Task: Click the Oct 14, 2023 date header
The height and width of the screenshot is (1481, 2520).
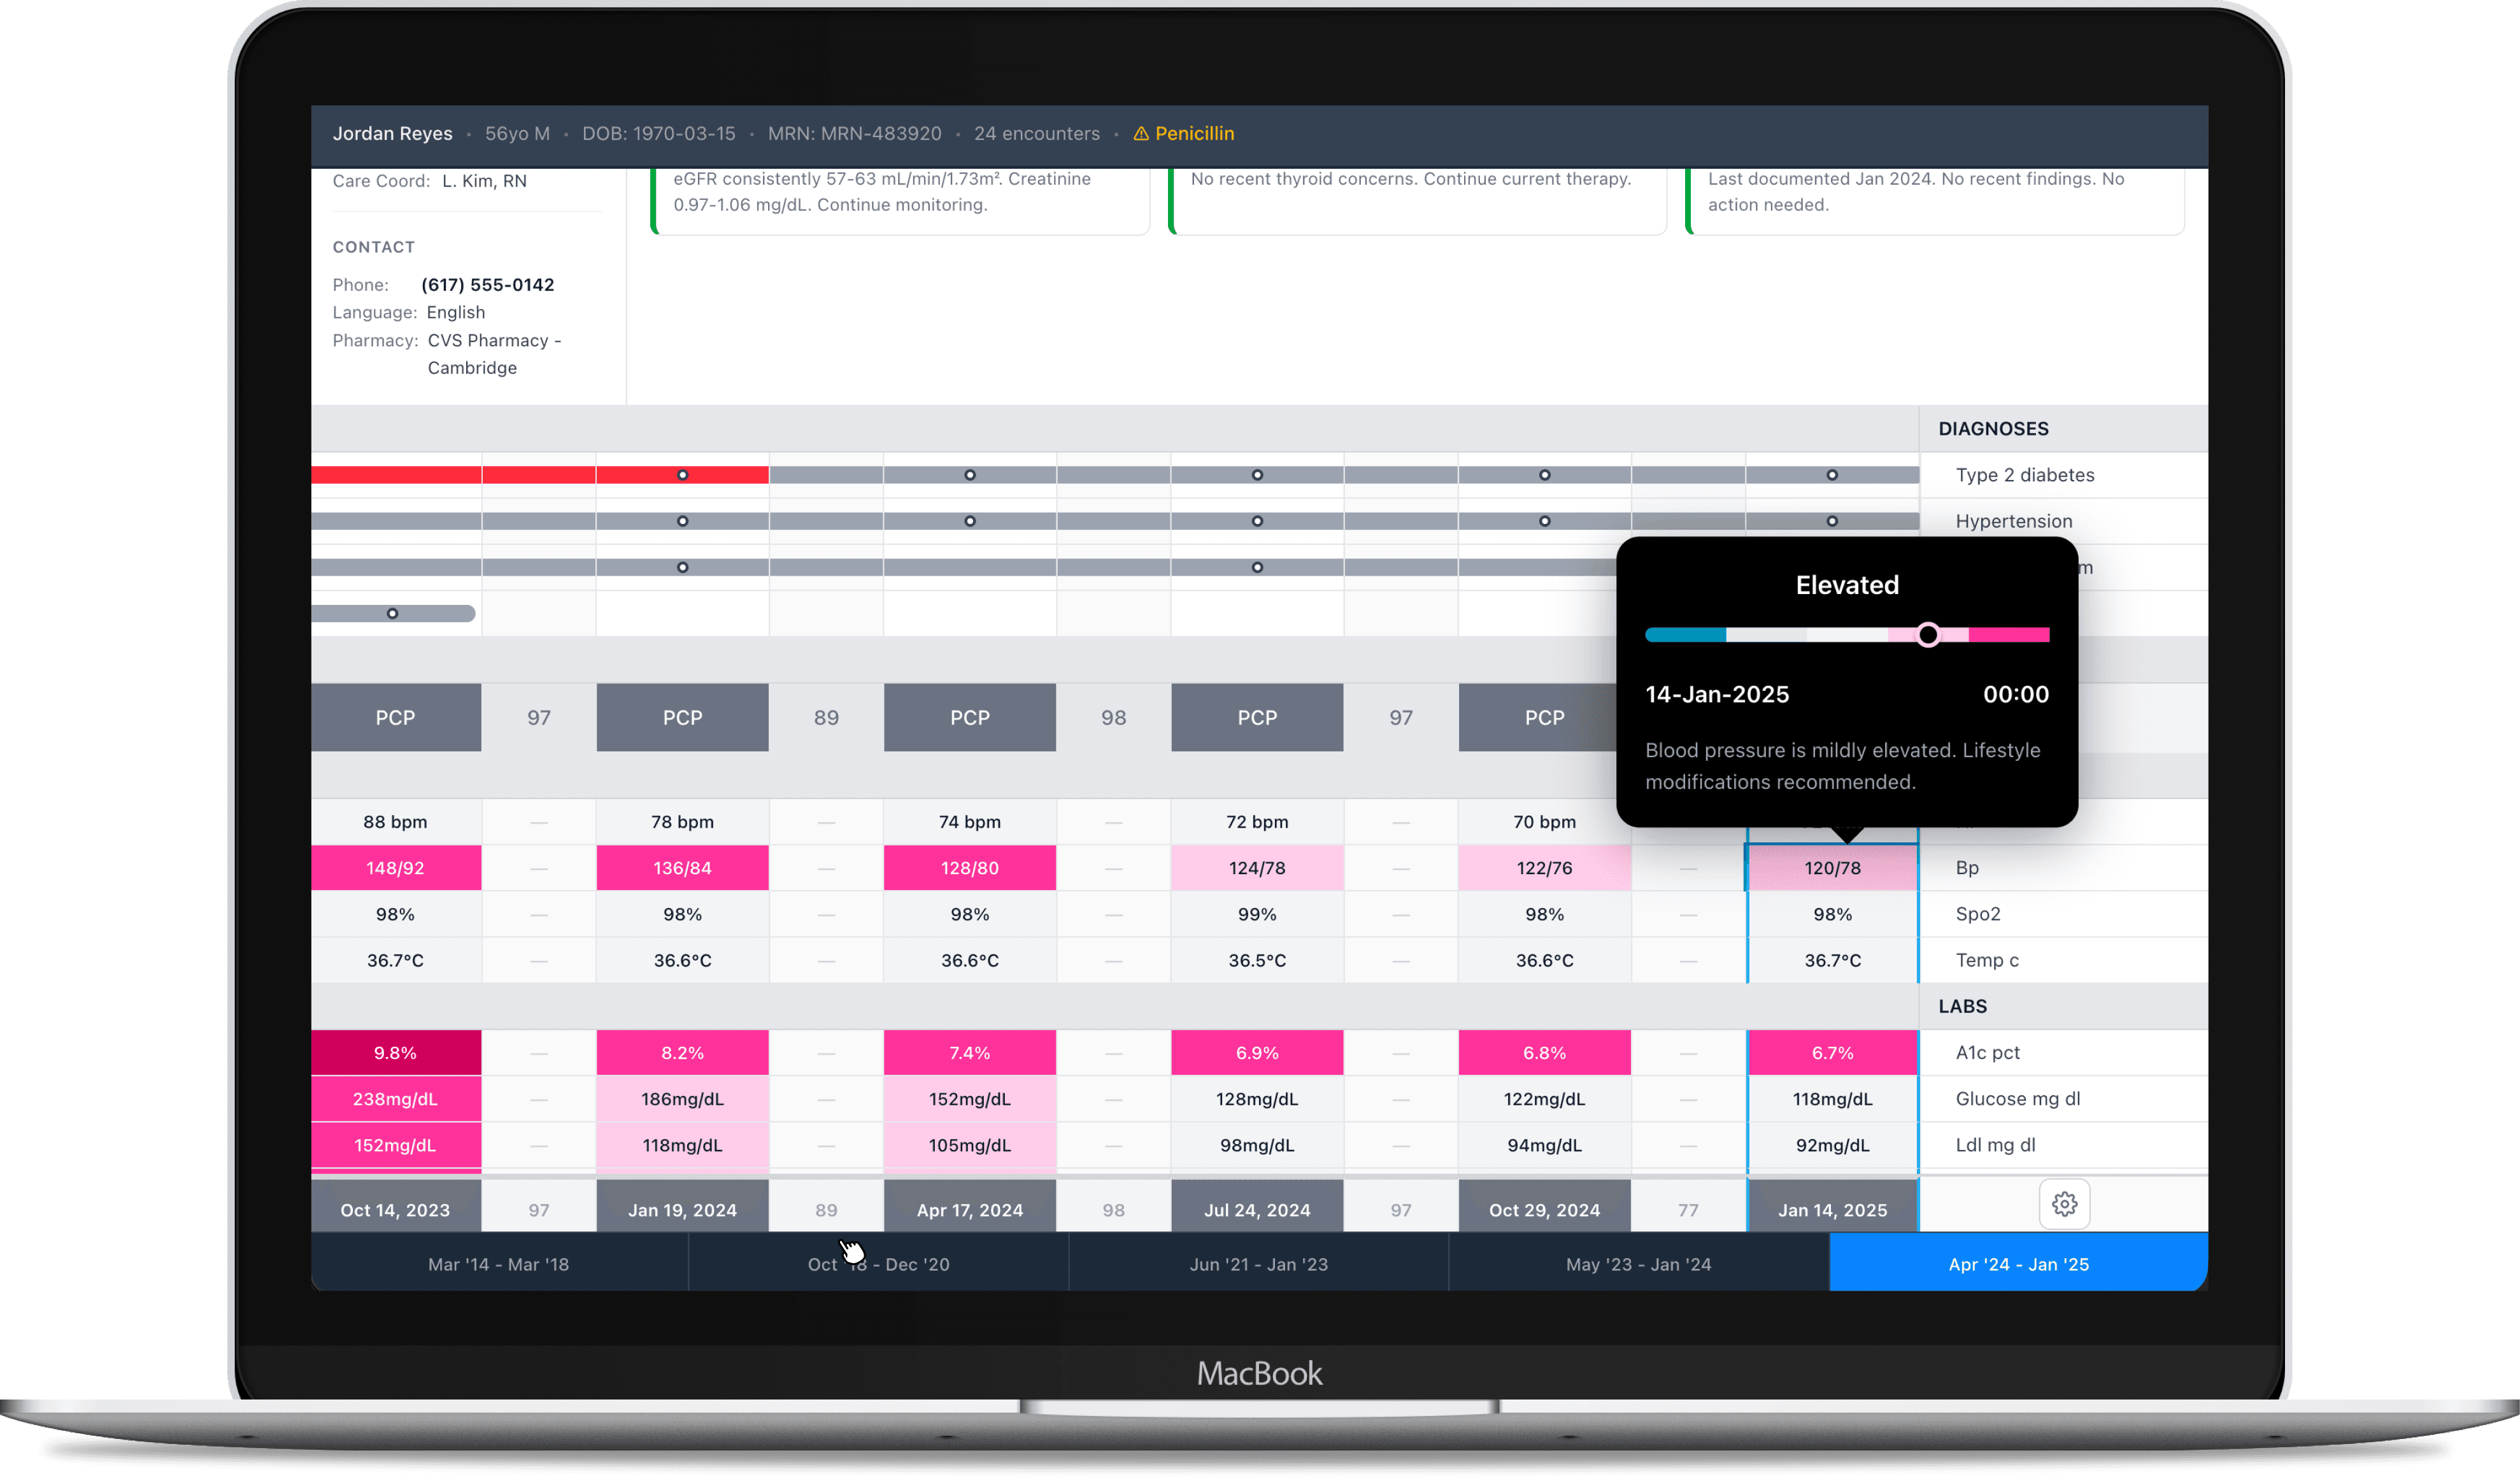Action: tap(395, 1210)
